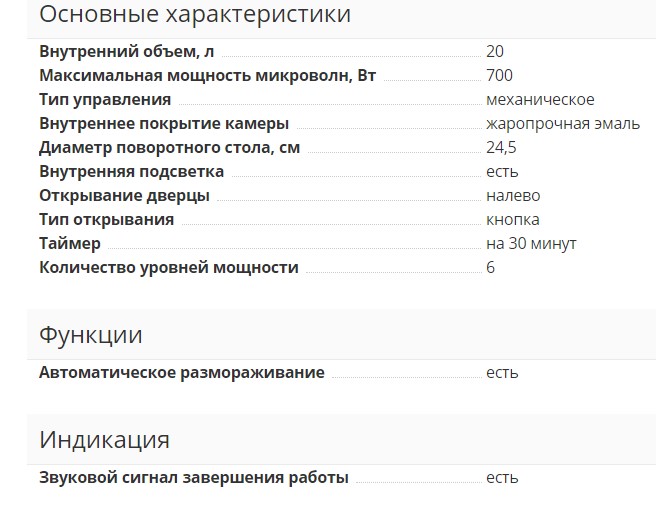
Task: Click the value 700 for microwave power
Action: pos(499,76)
